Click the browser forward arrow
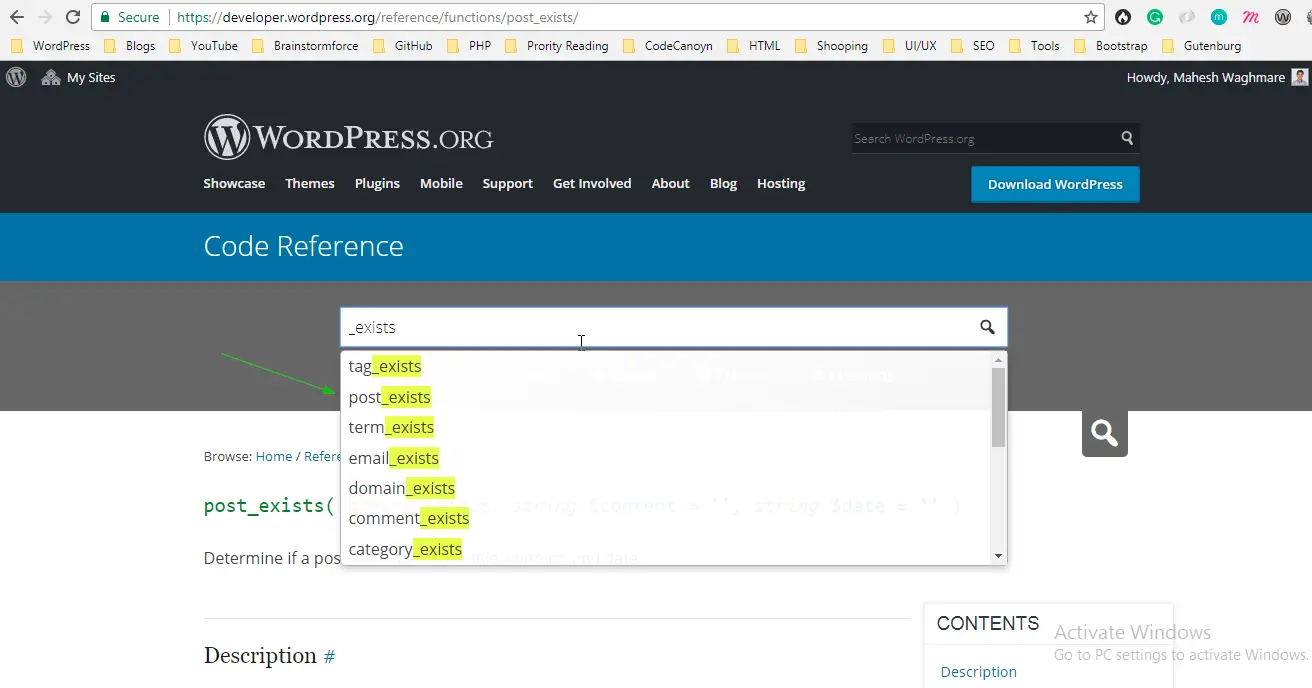The image size is (1312, 688). (45, 17)
